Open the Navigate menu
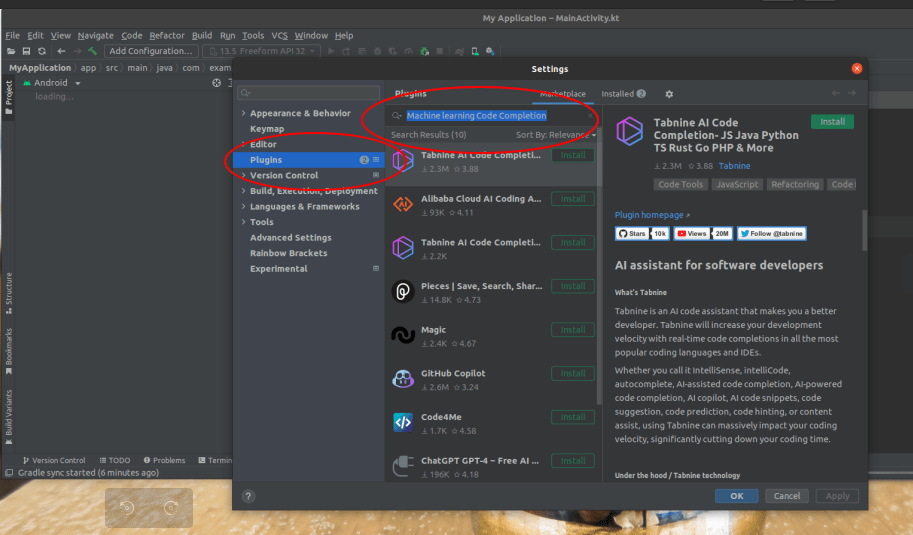Image resolution: width=913 pixels, height=535 pixels. 95,36
